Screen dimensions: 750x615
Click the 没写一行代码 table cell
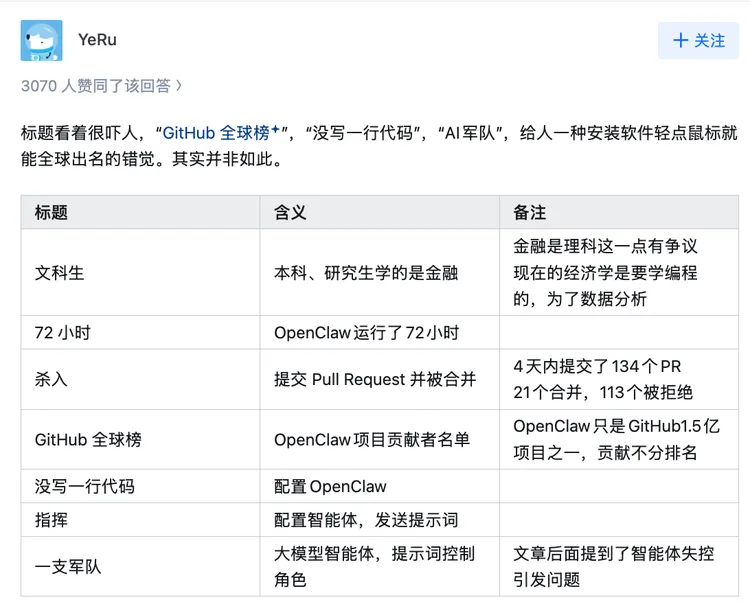pos(84,486)
